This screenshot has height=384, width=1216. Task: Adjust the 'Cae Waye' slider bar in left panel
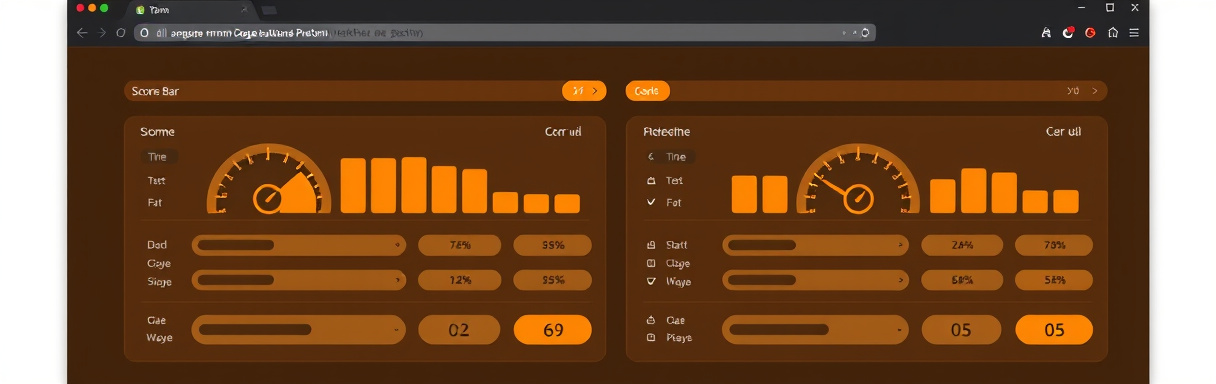click(x=298, y=329)
